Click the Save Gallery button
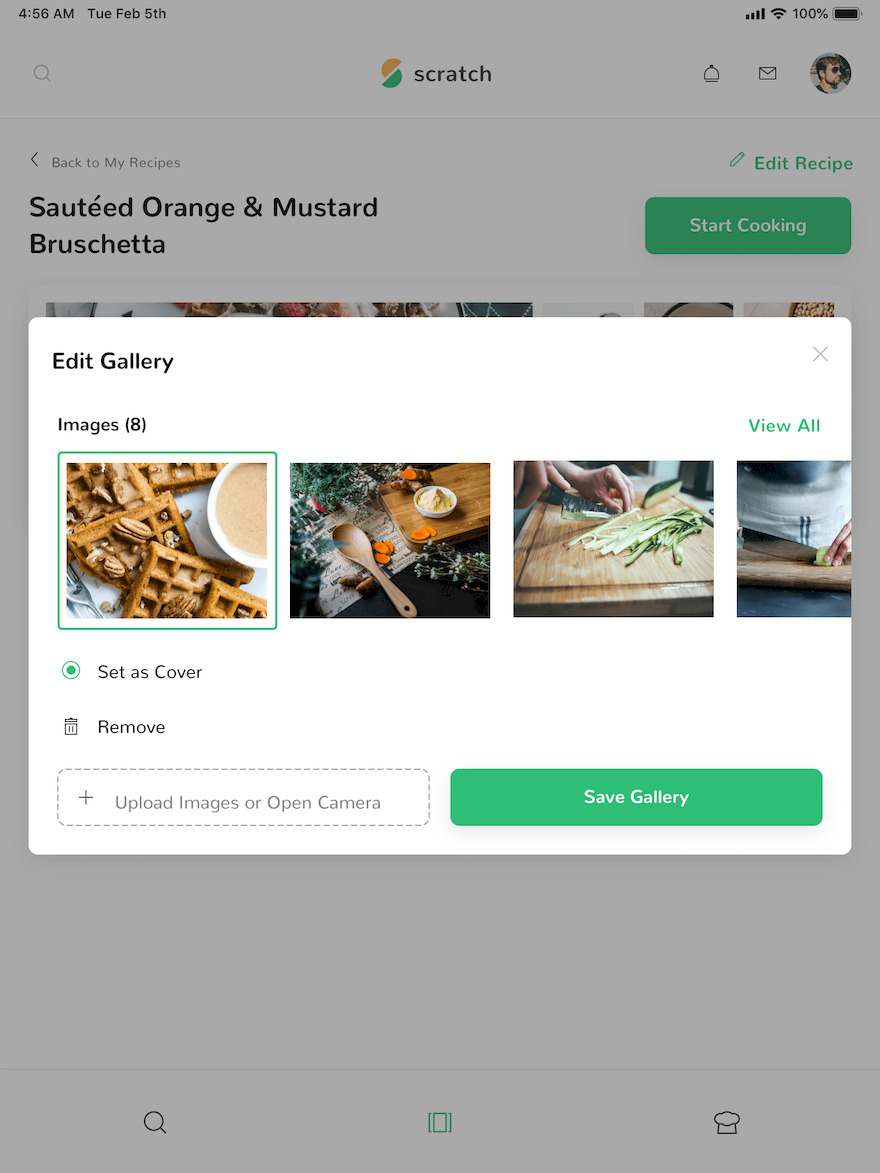 [x=636, y=797]
